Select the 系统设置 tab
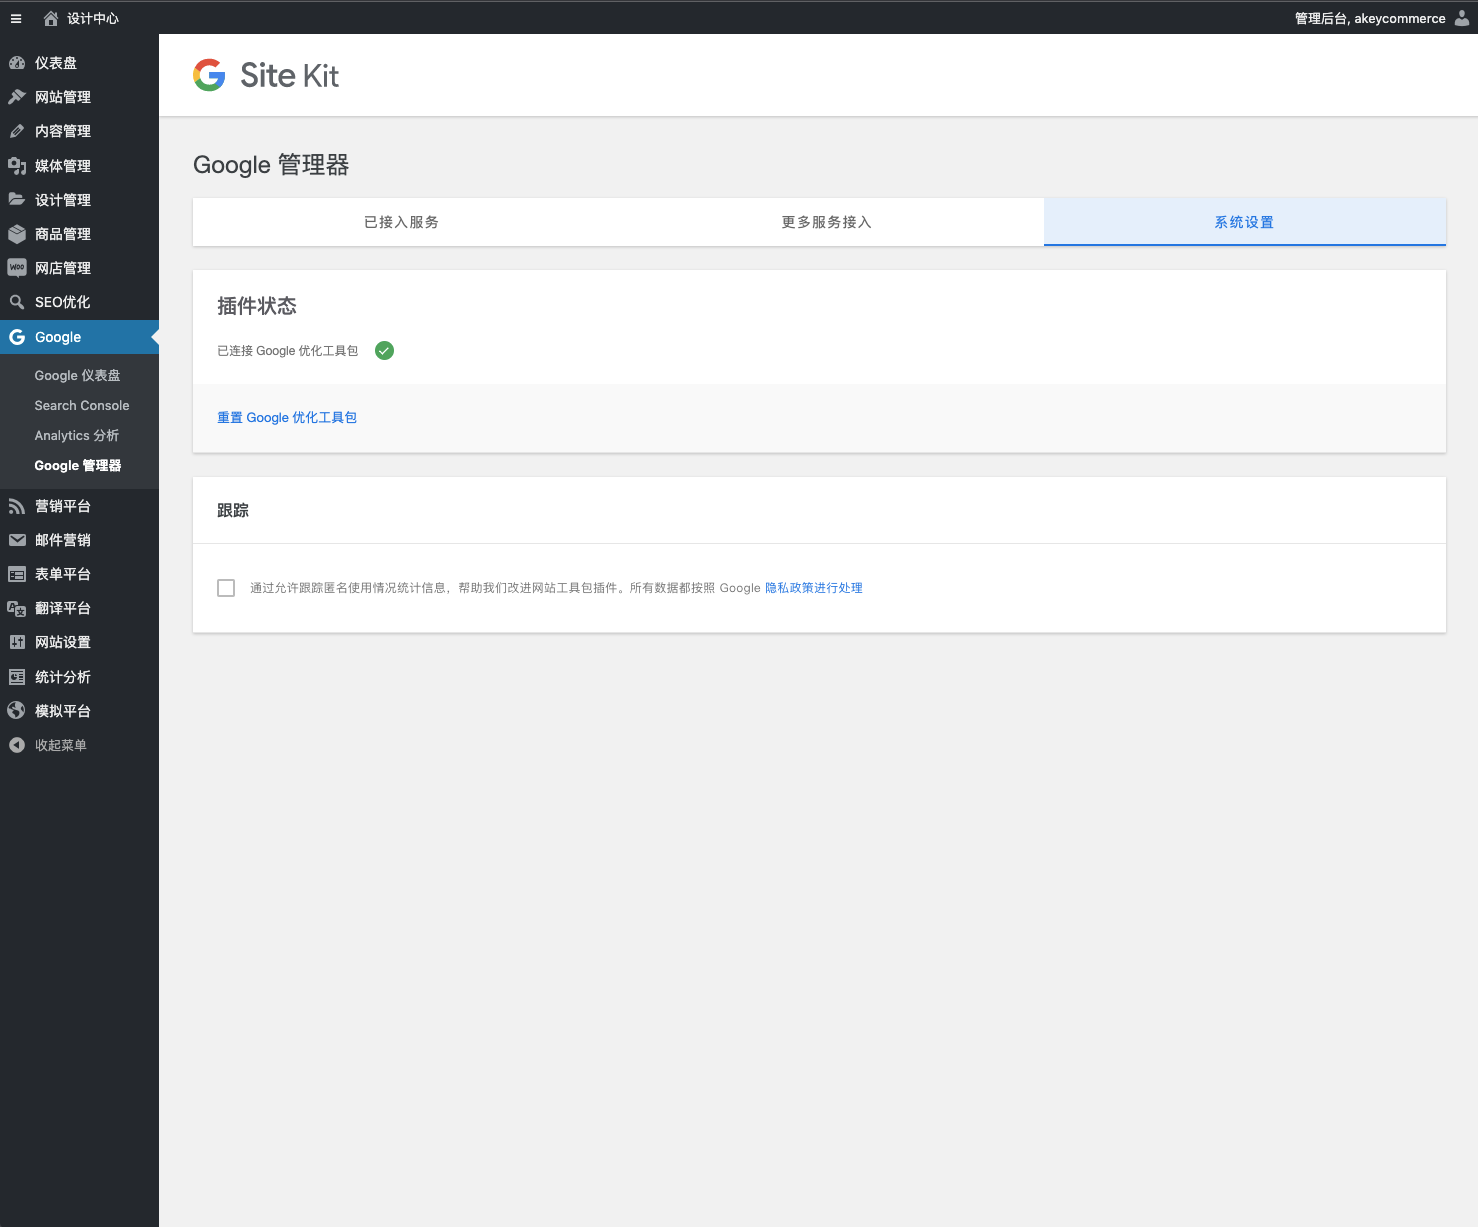Screen dimensions: 1478x1227 point(1245,222)
